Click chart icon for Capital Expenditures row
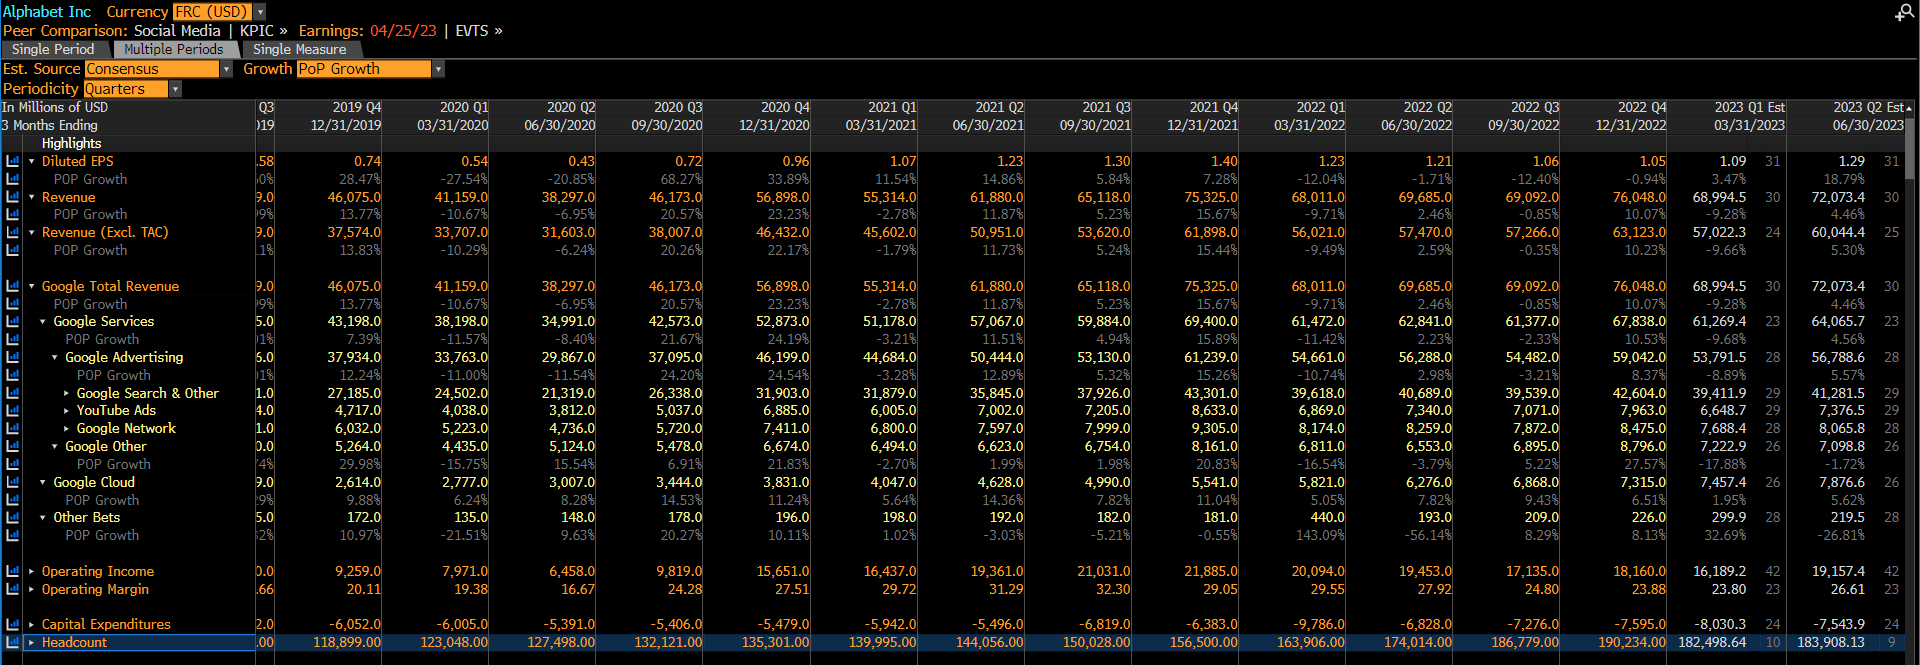The width and height of the screenshot is (1920, 665). (13, 624)
